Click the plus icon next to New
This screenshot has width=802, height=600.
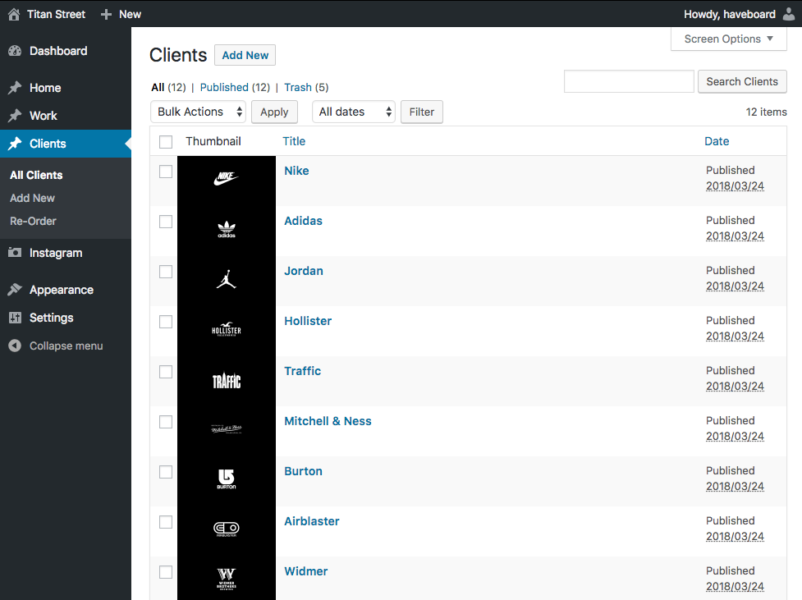(x=106, y=14)
